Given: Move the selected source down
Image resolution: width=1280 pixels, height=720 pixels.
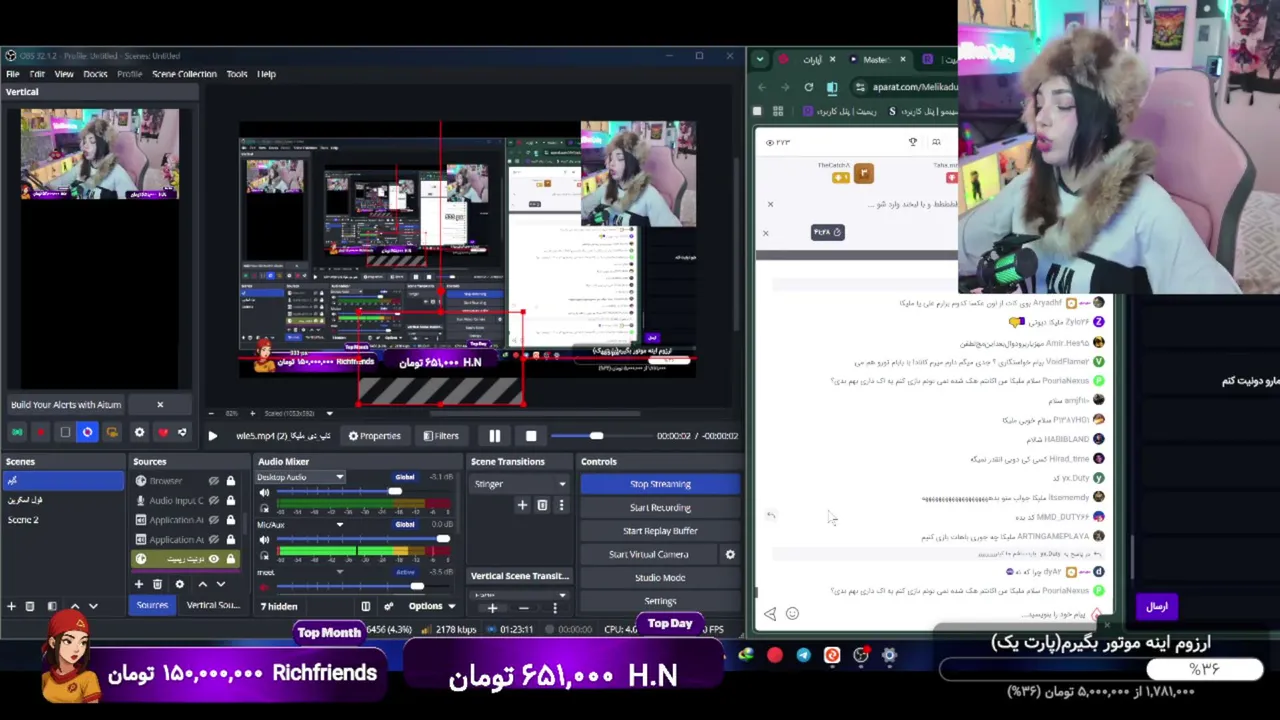Looking at the screenshot, I should 221,584.
